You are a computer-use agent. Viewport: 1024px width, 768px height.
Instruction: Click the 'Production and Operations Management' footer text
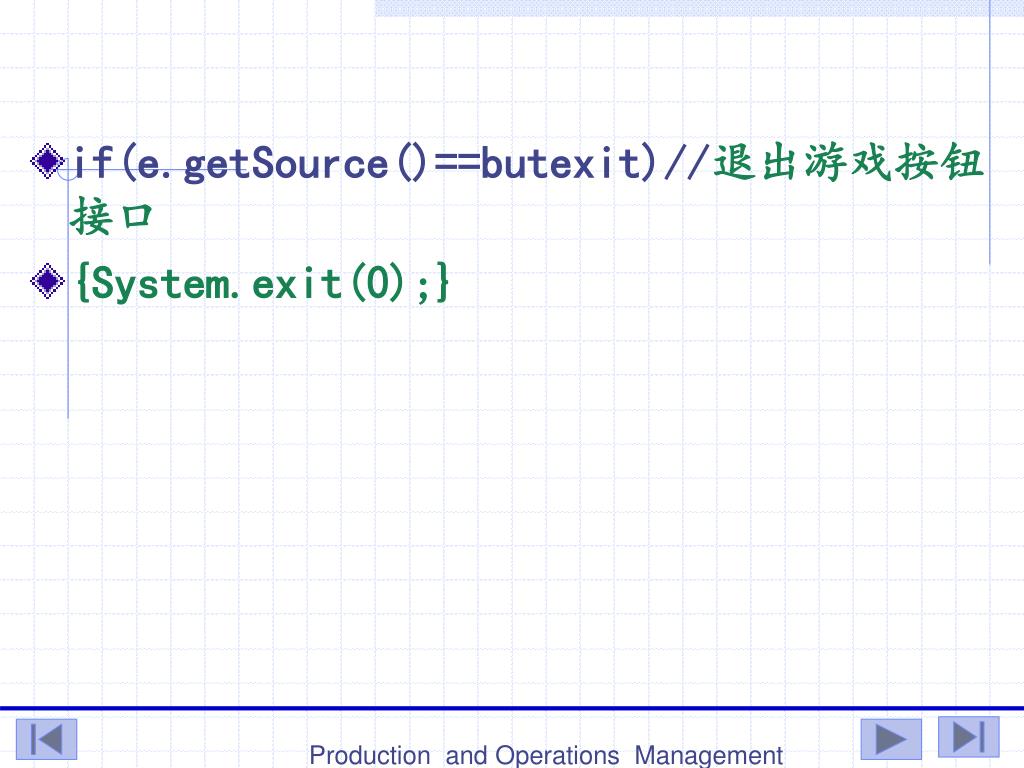tap(546, 755)
